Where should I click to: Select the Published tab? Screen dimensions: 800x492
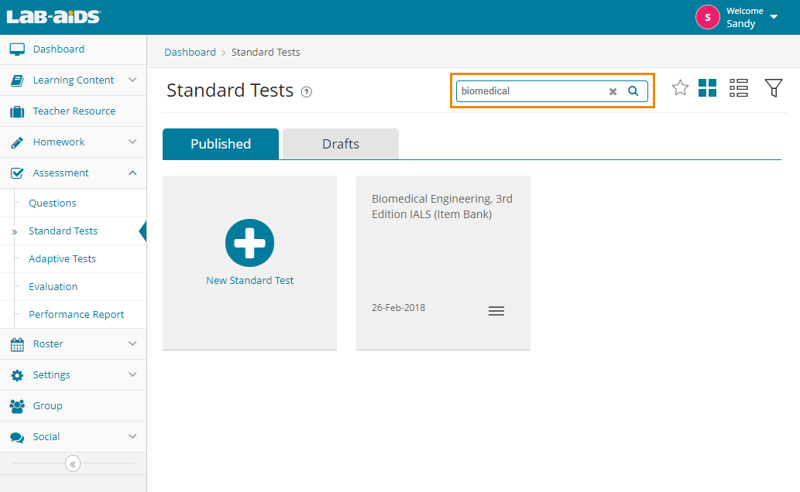[x=221, y=144]
